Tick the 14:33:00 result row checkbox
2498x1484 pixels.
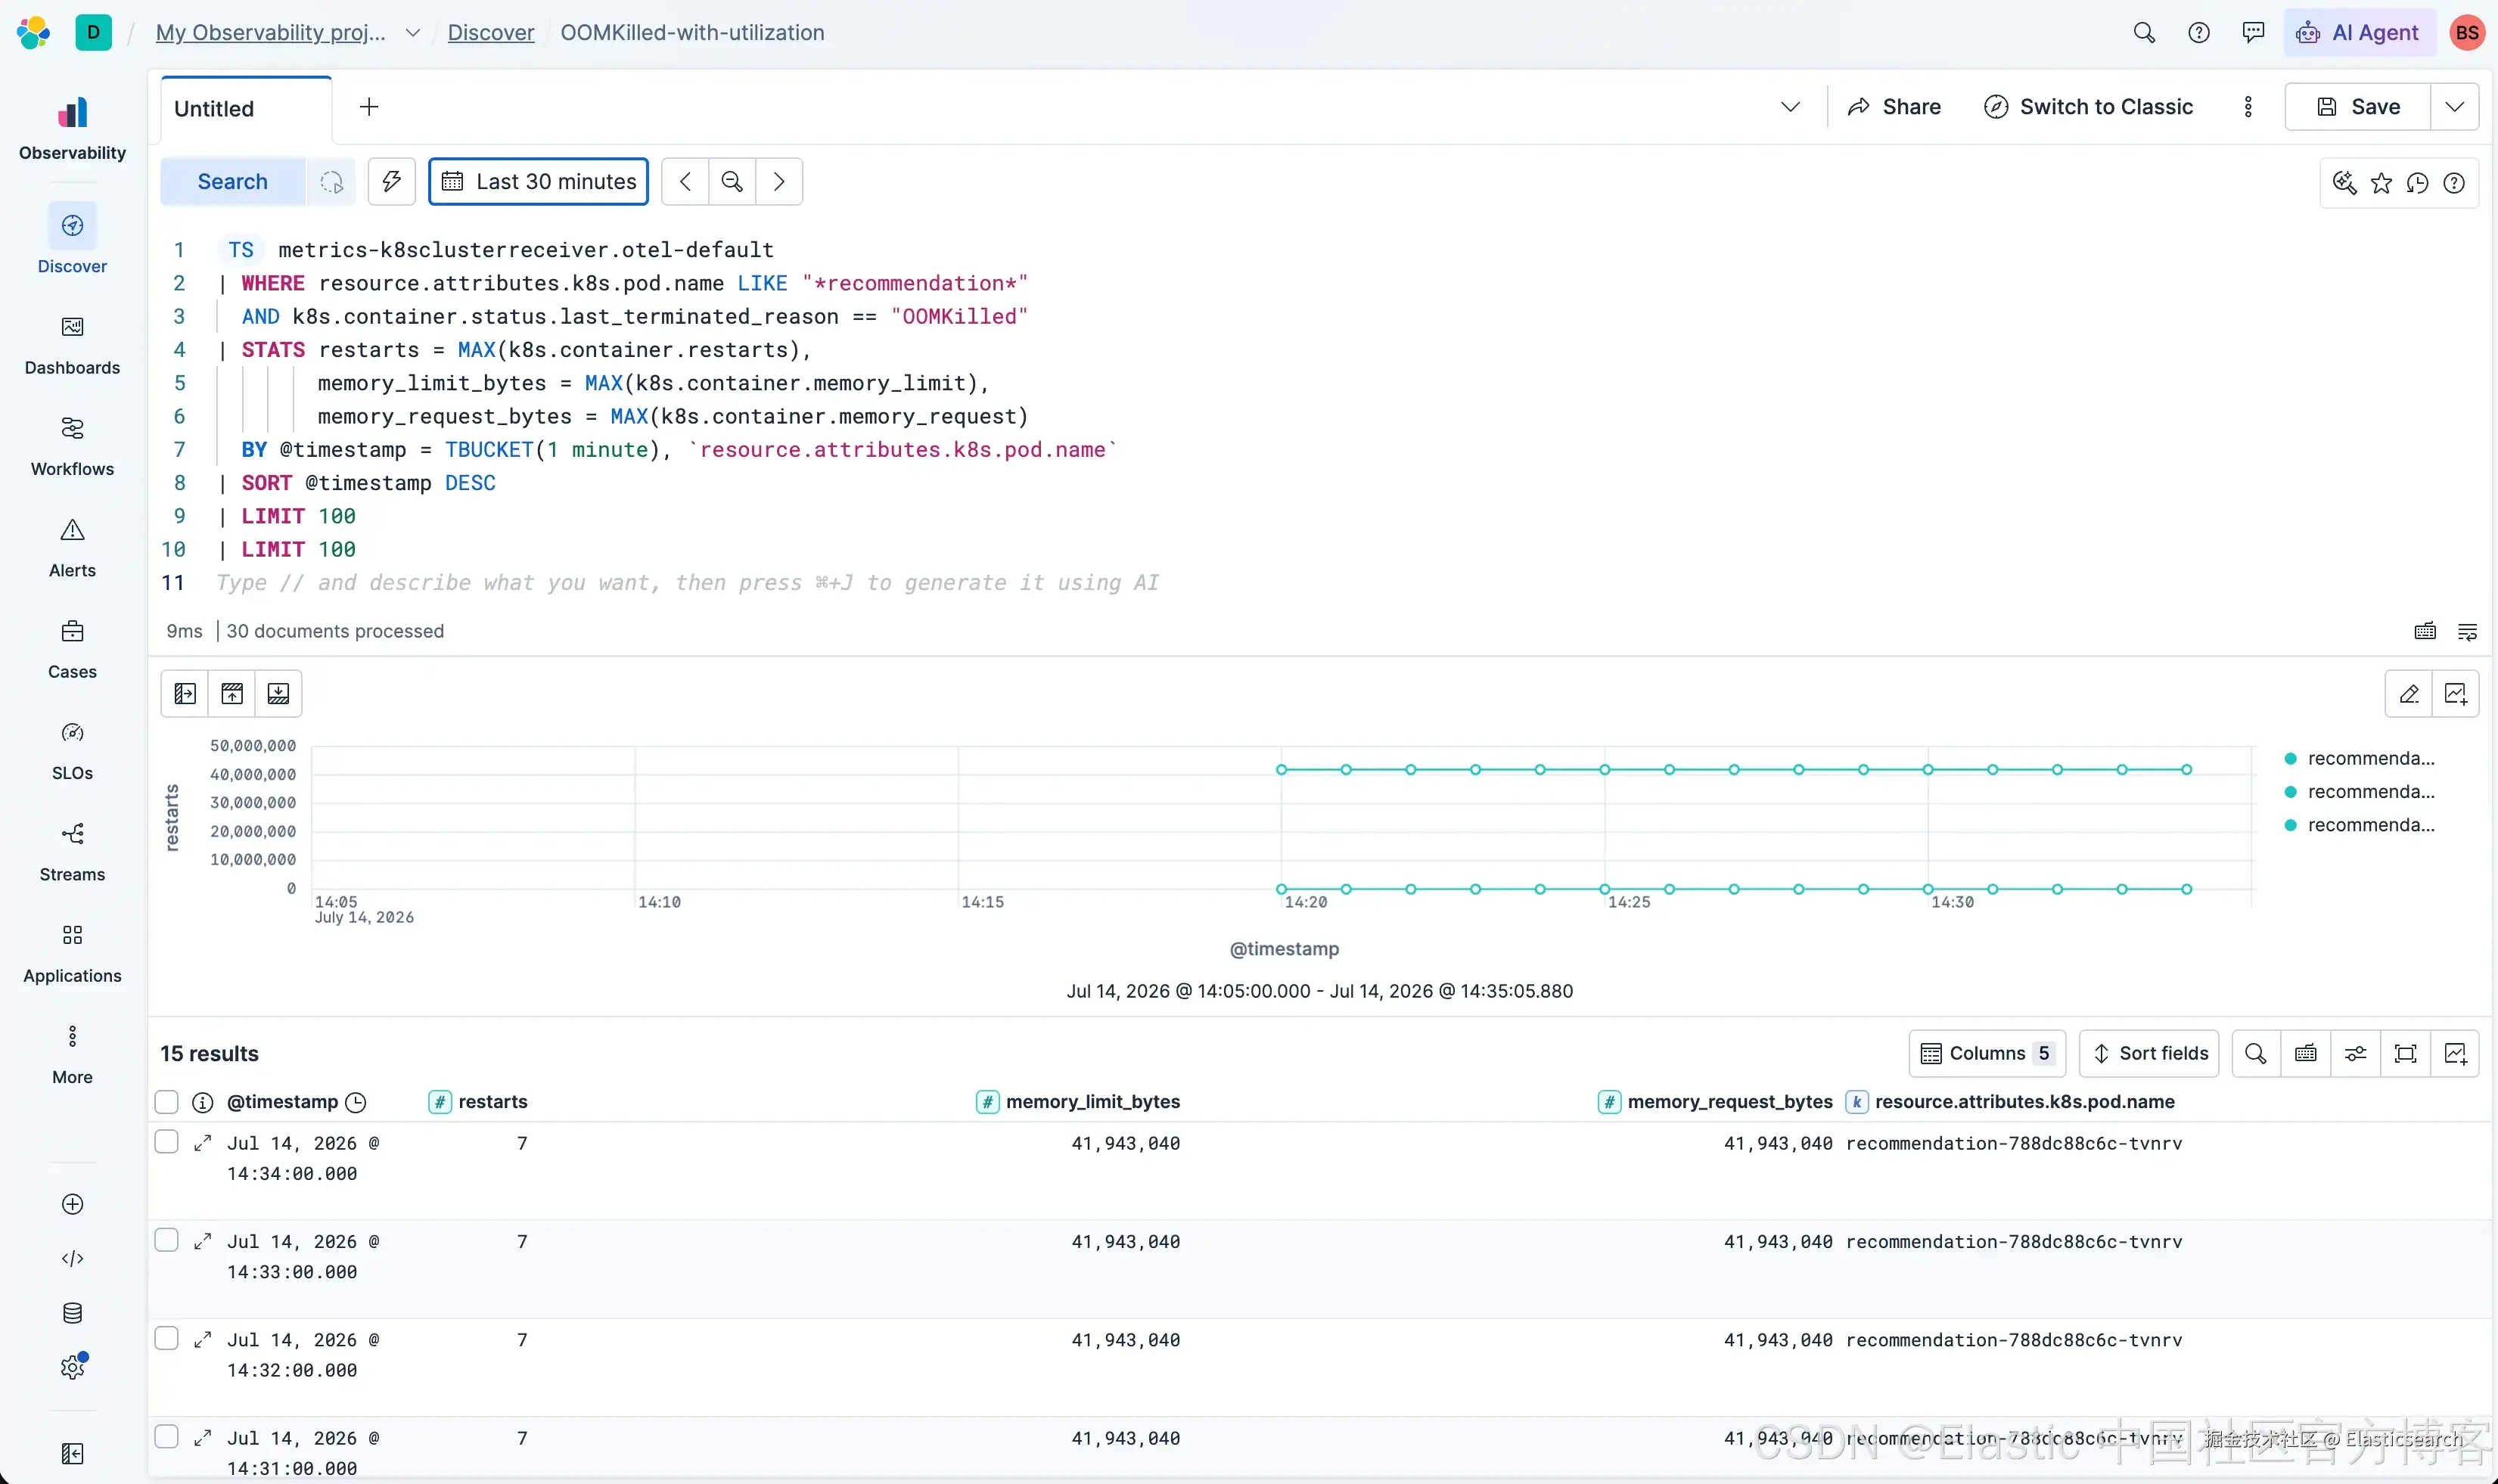166,1239
